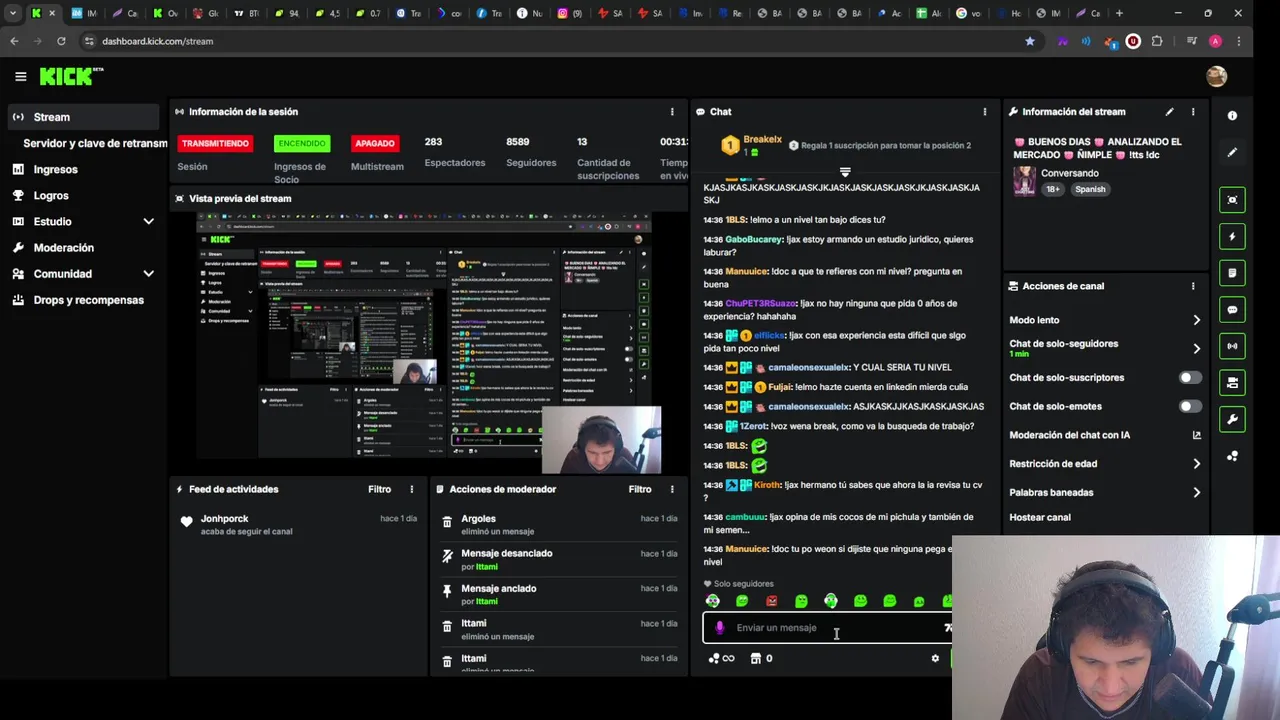1280x720 pixels.
Task: Click the info icon in the right panel bar
Action: tap(1232, 116)
